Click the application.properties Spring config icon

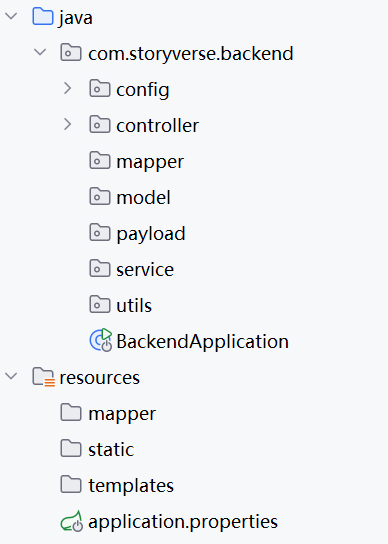point(72,521)
